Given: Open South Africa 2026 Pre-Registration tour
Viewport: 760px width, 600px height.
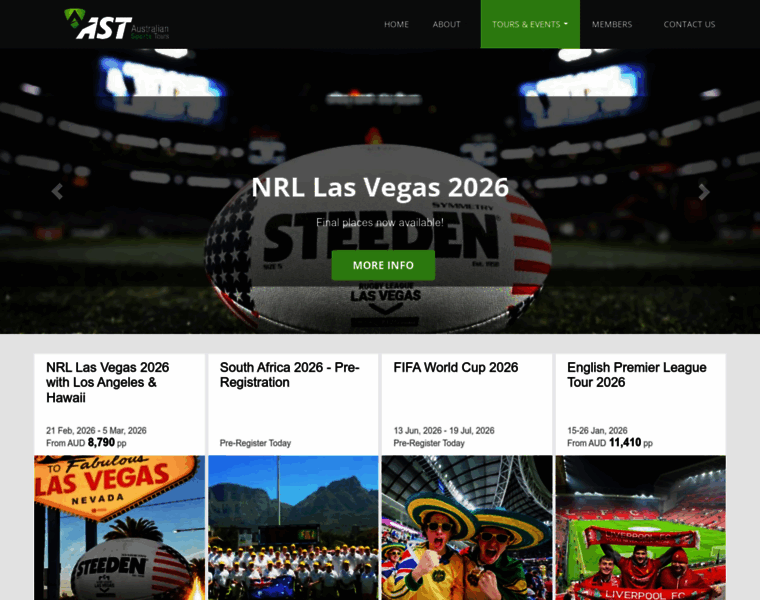Looking at the screenshot, I should coord(289,375).
